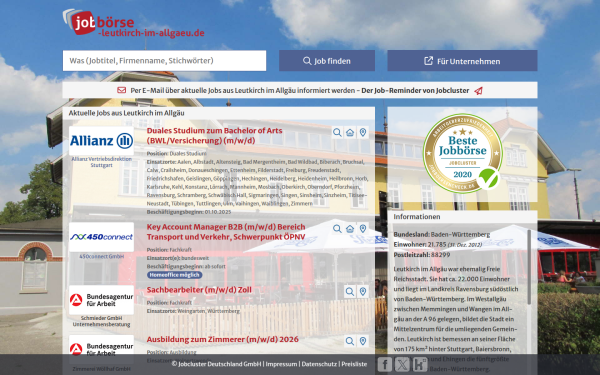Click location pin for Ausbildung zum Zimmerer job
Image resolution: width=600 pixels, height=375 pixels.
(x=363, y=341)
